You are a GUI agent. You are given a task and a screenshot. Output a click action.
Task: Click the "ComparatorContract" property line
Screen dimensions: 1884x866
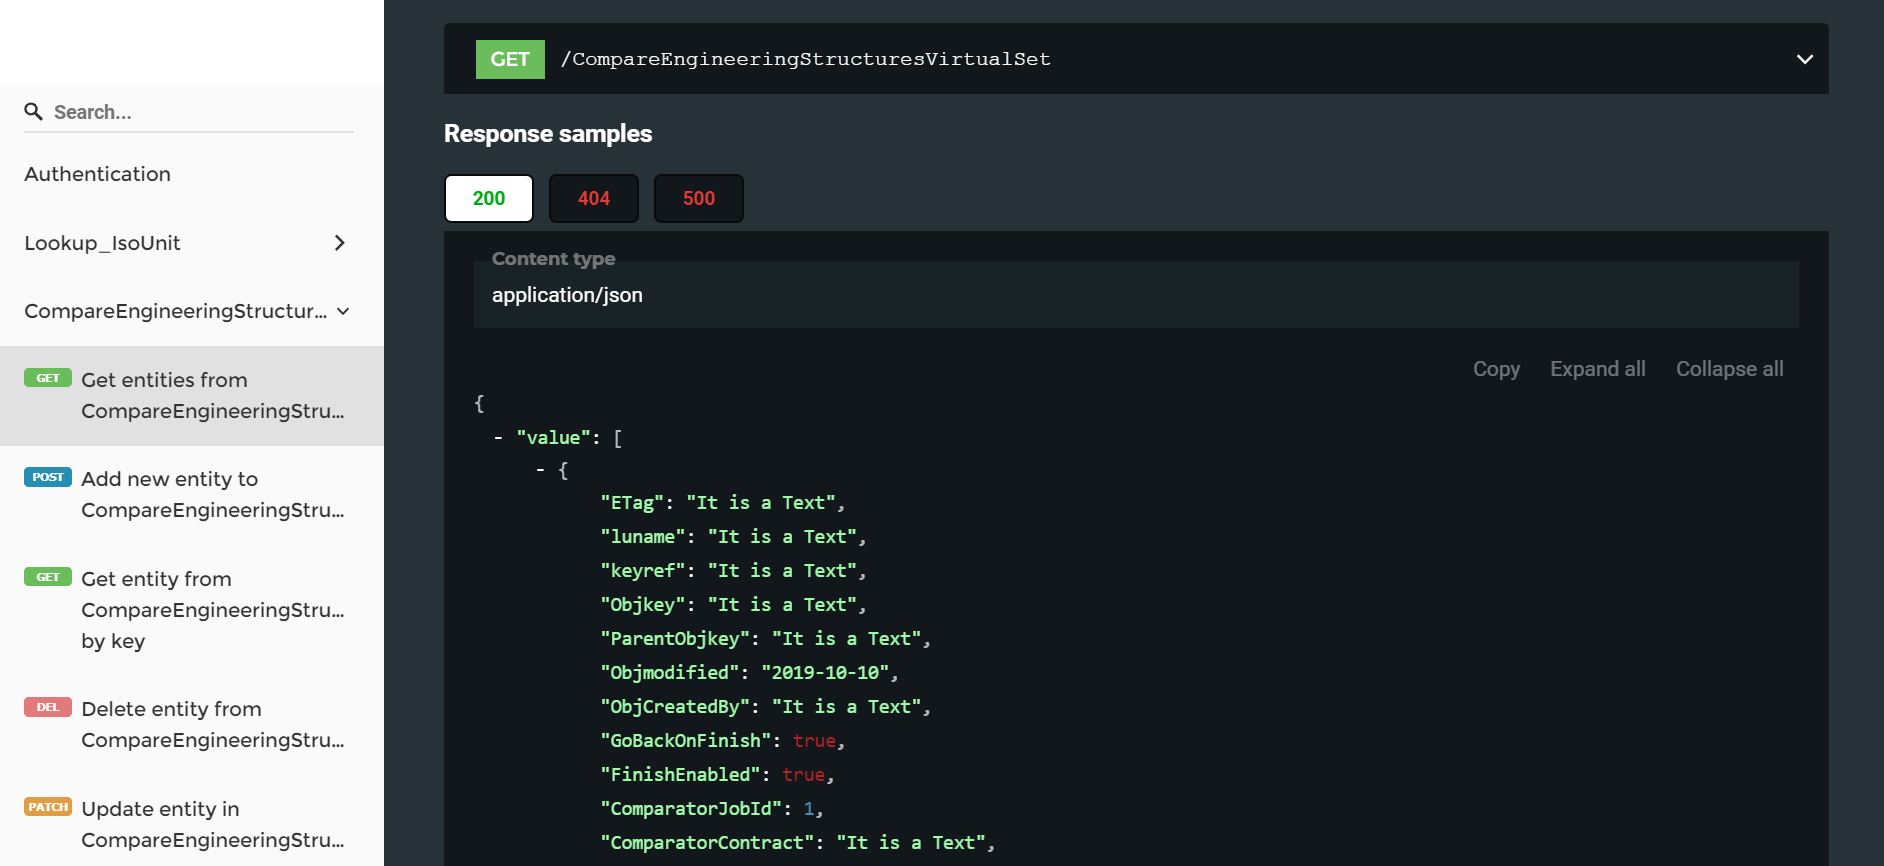click(798, 843)
